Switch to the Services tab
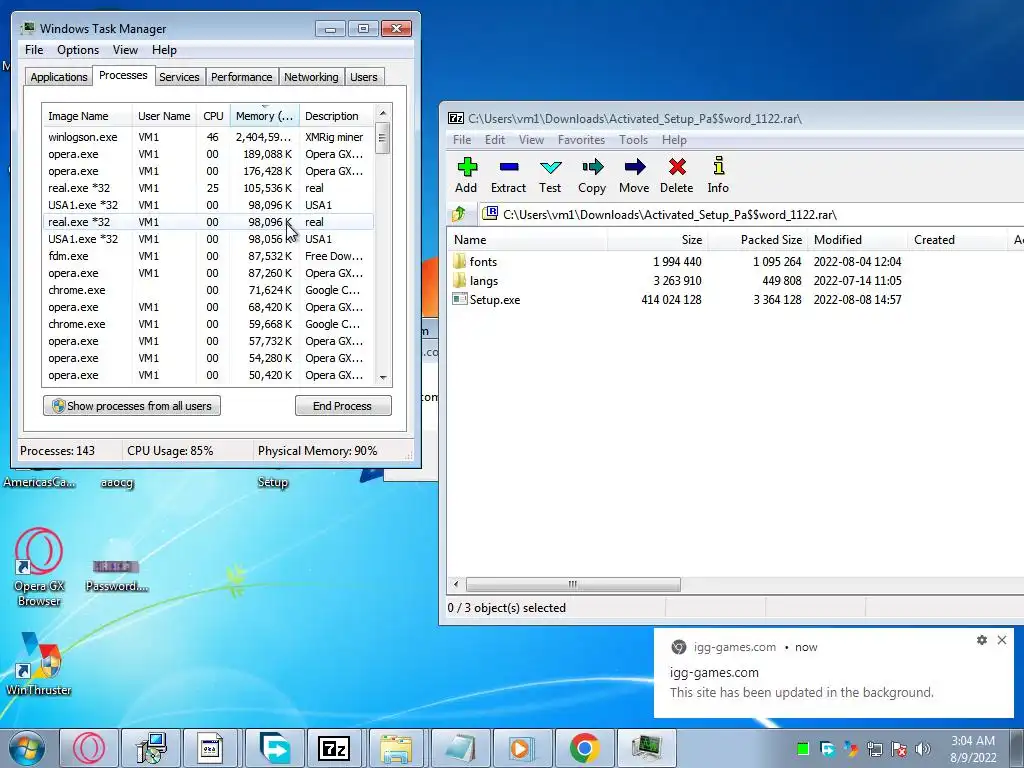The height and width of the screenshot is (768, 1024). 179,77
